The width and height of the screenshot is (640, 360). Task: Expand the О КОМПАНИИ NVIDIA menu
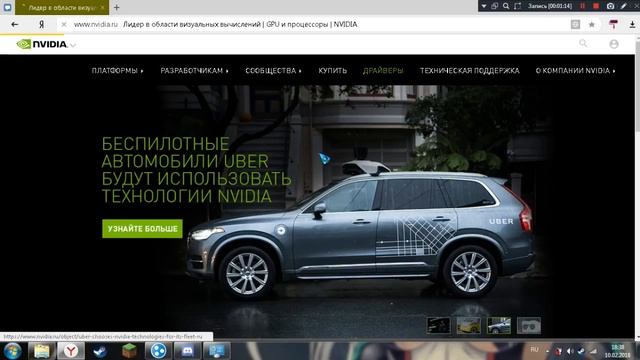click(x=576, y=71)
